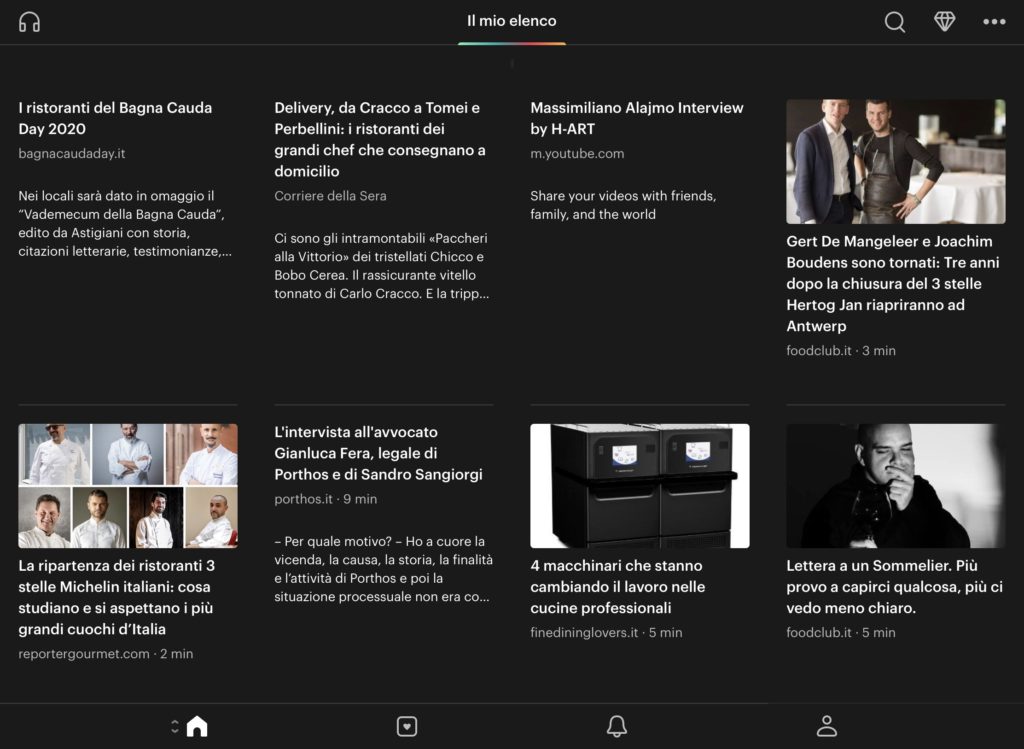Open "Massimiliano Alajmo Interview by H-ART"
The image size is (1024, 749).
(x=637, y=118)
